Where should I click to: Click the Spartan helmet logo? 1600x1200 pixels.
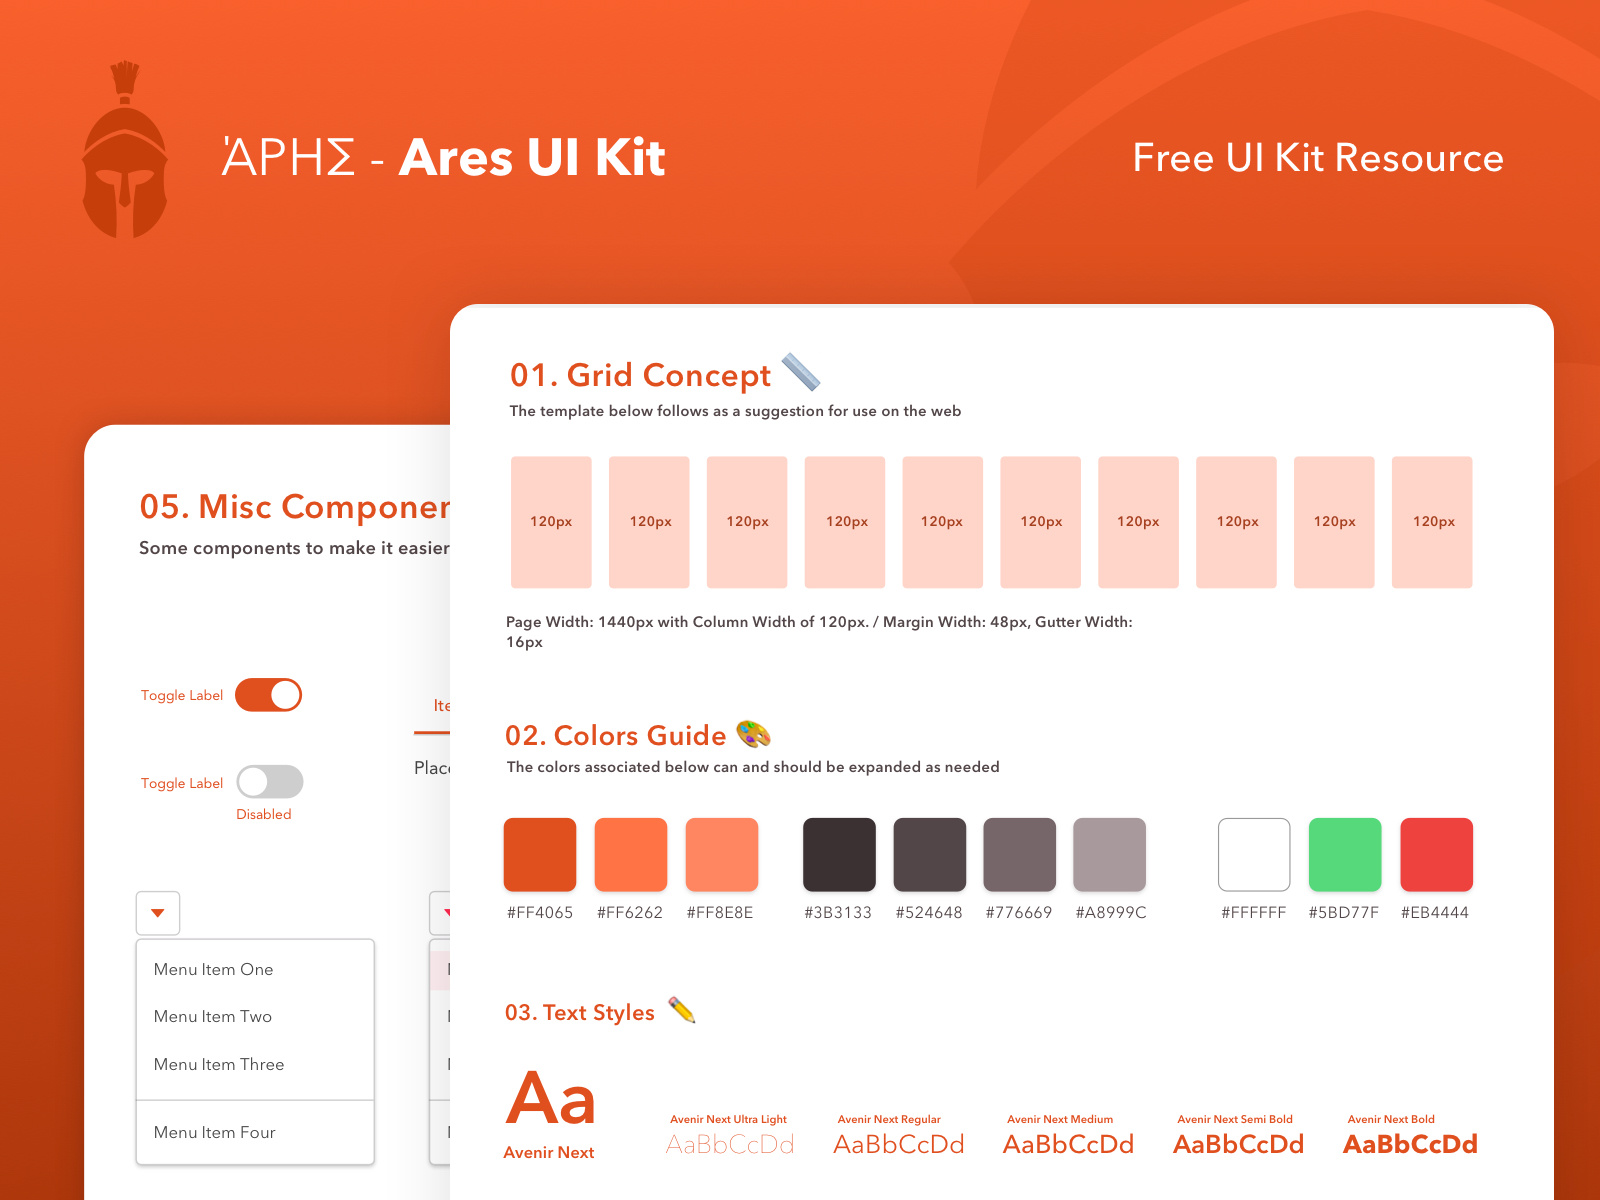(x=124, y=150)
